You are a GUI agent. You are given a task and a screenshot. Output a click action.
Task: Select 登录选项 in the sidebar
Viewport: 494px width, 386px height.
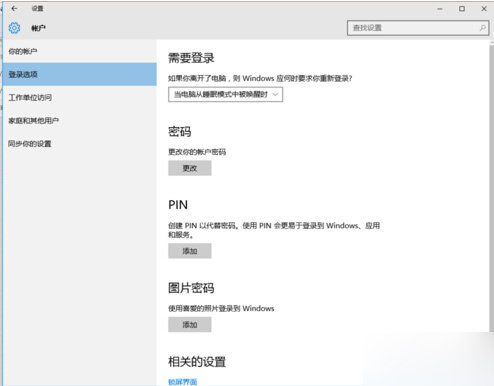79,74
